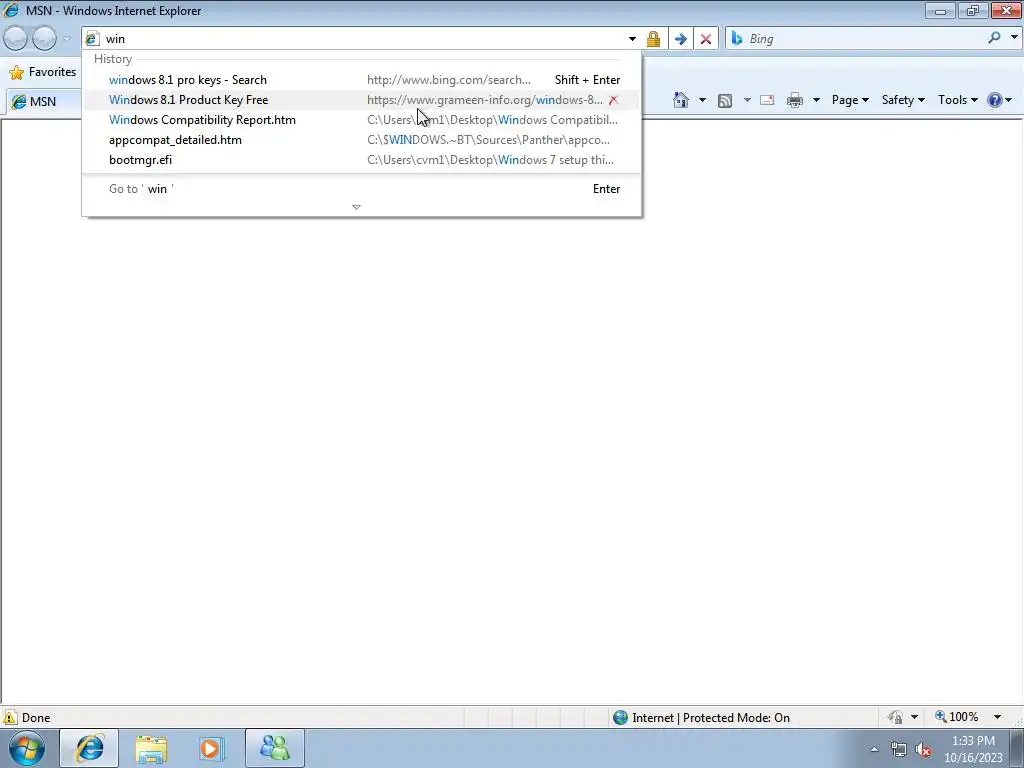Select 'Windows 8.1 Product Key Free' history entry
Viewport: 1024px width, 768px height.
(361, 100)
